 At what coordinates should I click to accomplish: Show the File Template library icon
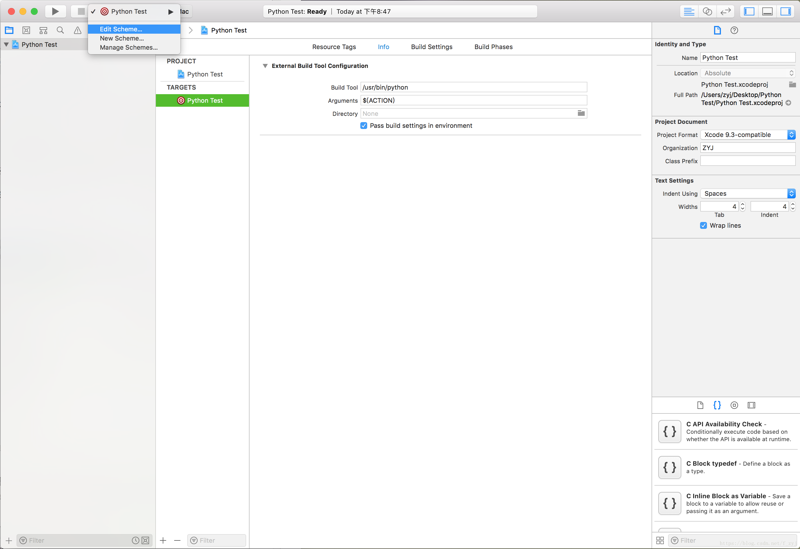[x=700, y=405]
